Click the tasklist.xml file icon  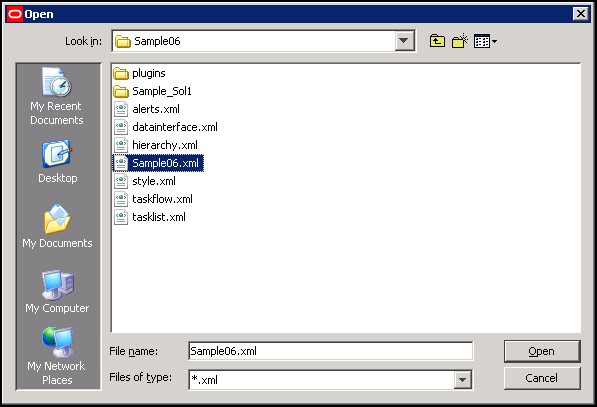point(121,217)
